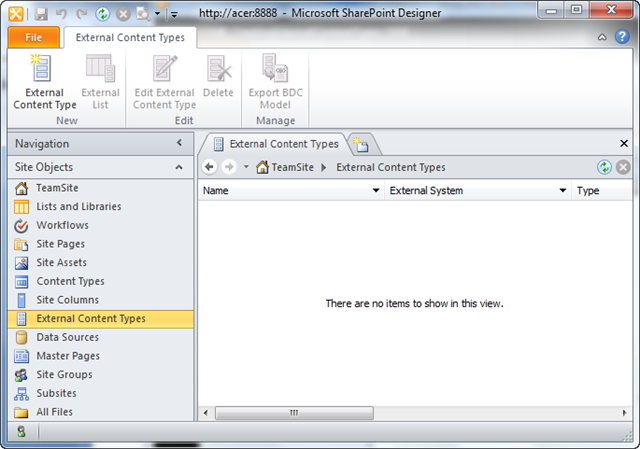Open Data Sources in the navigation pane
This screenshot has height=449, width=640.
100,338
